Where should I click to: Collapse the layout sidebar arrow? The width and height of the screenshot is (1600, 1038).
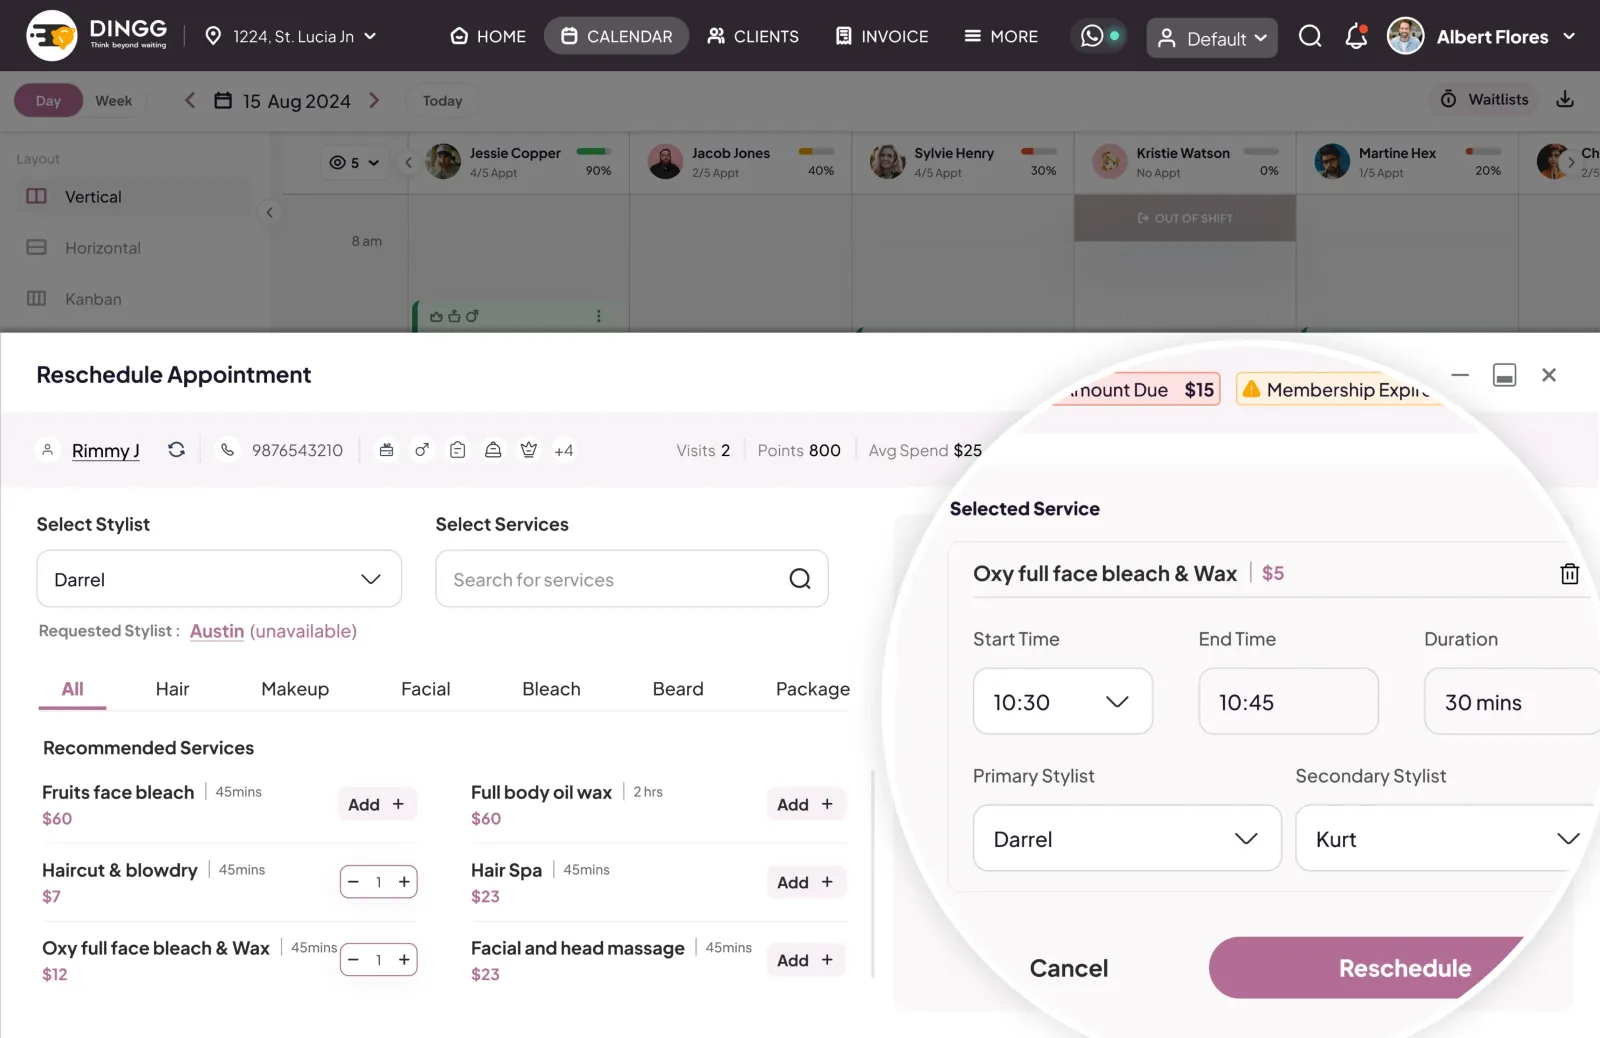pyautogui.click(x=269, y=212)
